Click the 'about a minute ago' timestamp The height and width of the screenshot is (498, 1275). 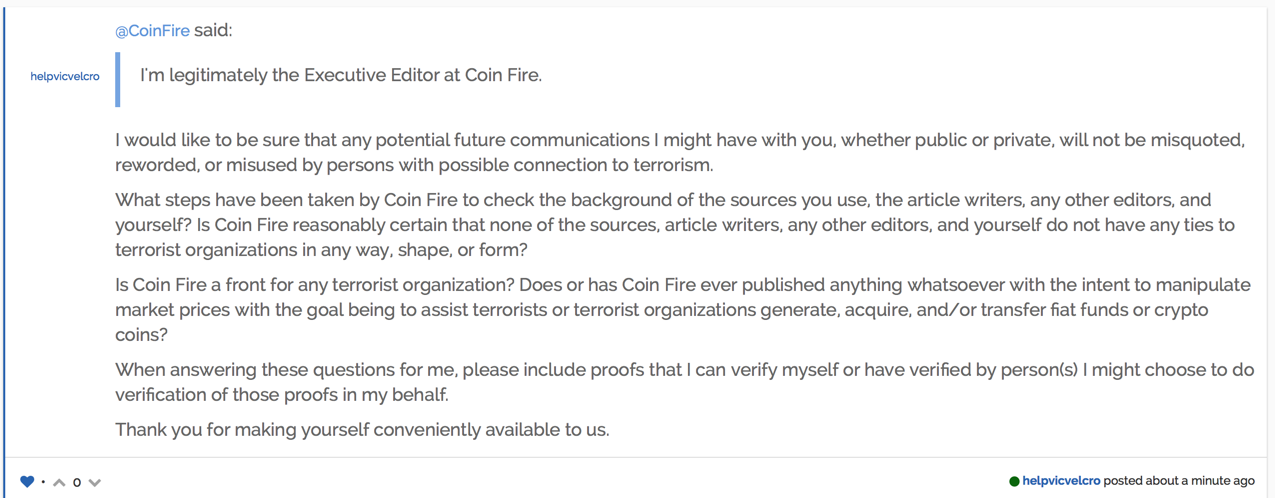pyautogui.click(x=1199, y=481)
